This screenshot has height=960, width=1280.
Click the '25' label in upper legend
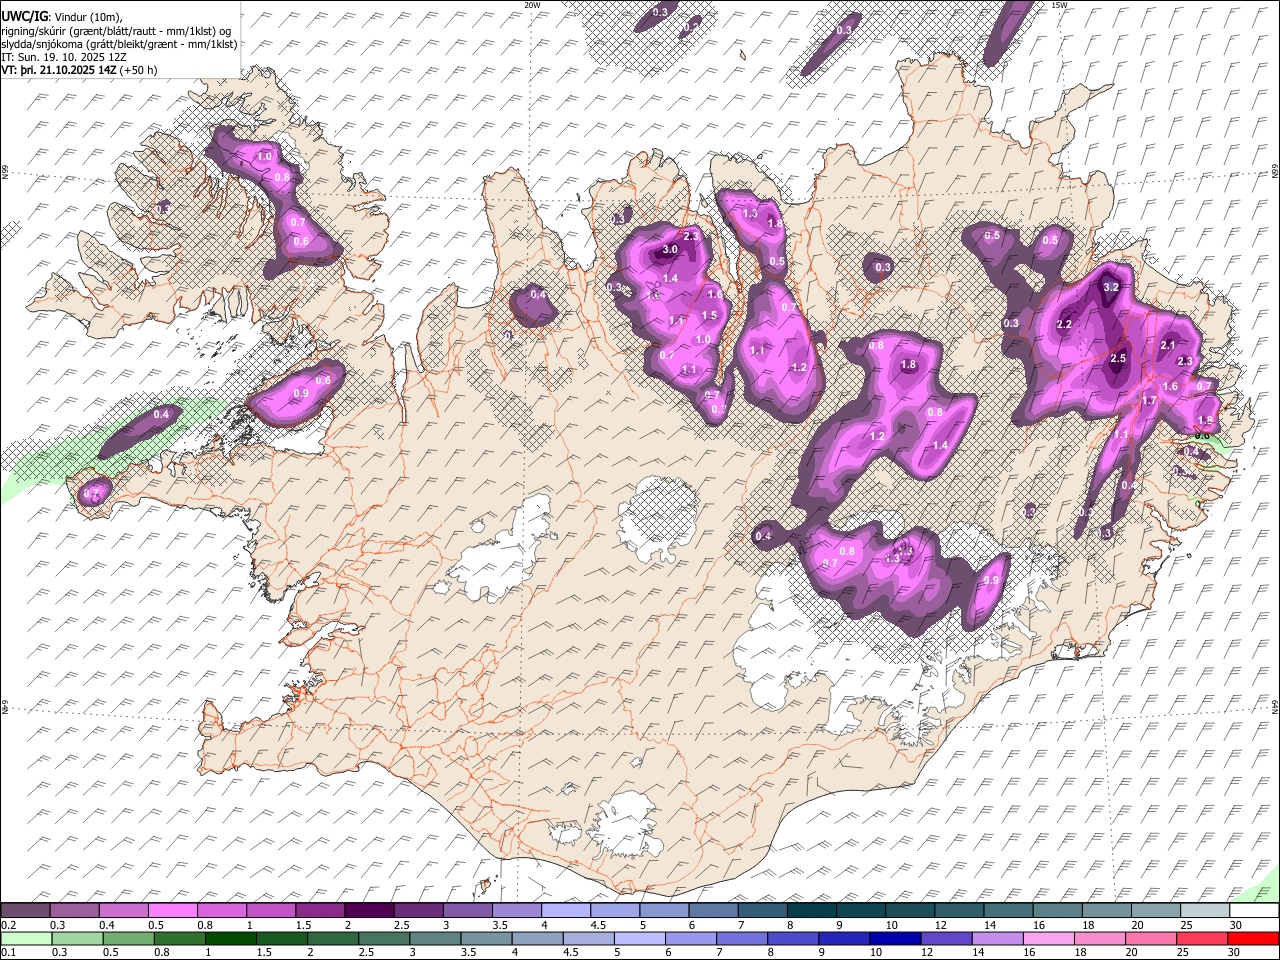[x=1186, y=926]
